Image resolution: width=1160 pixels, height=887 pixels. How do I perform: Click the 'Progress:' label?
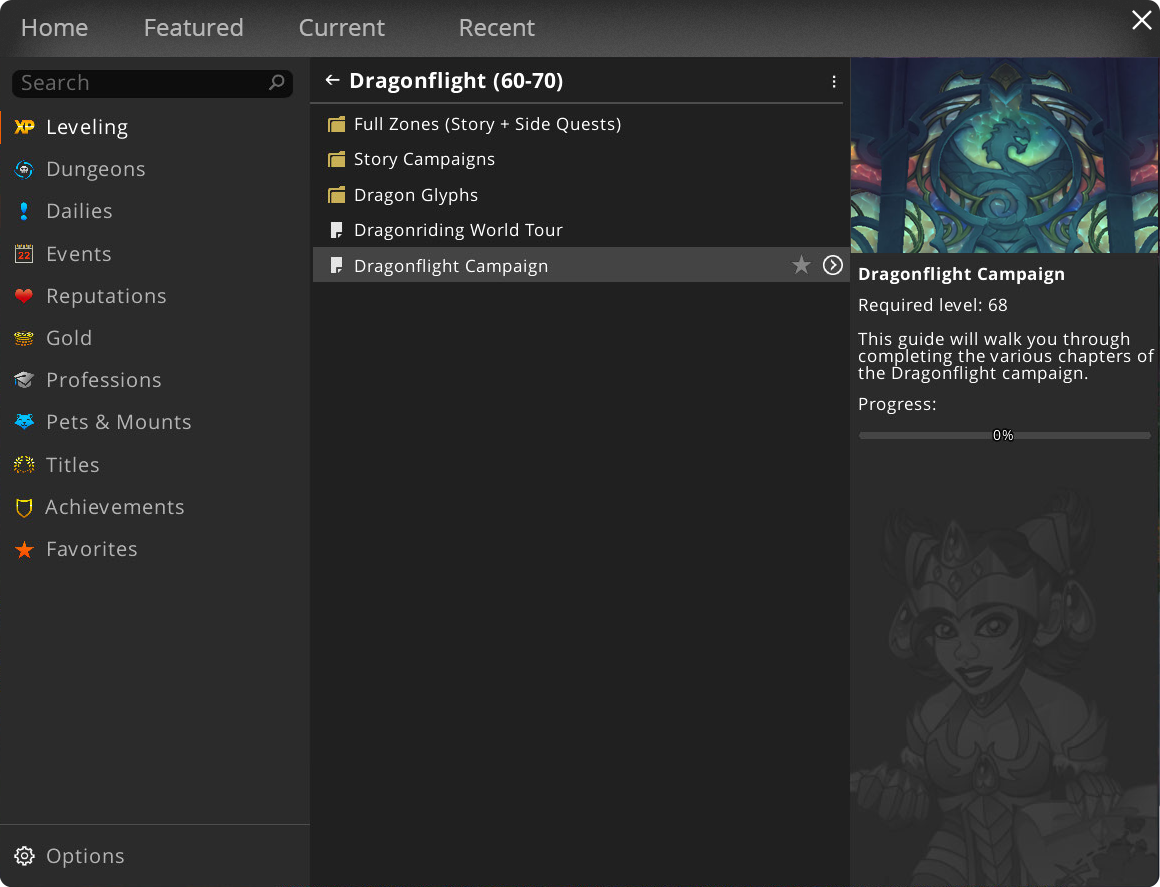click(x=897, y=405)
